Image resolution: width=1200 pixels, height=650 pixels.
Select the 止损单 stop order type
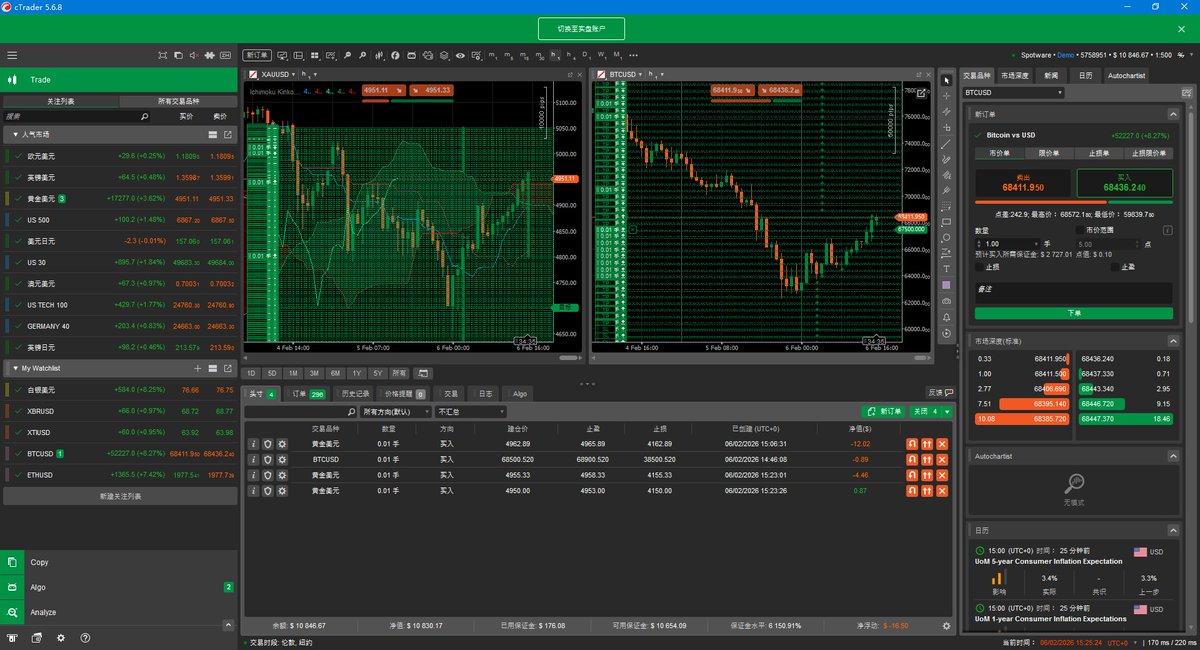pos(1098,153)
